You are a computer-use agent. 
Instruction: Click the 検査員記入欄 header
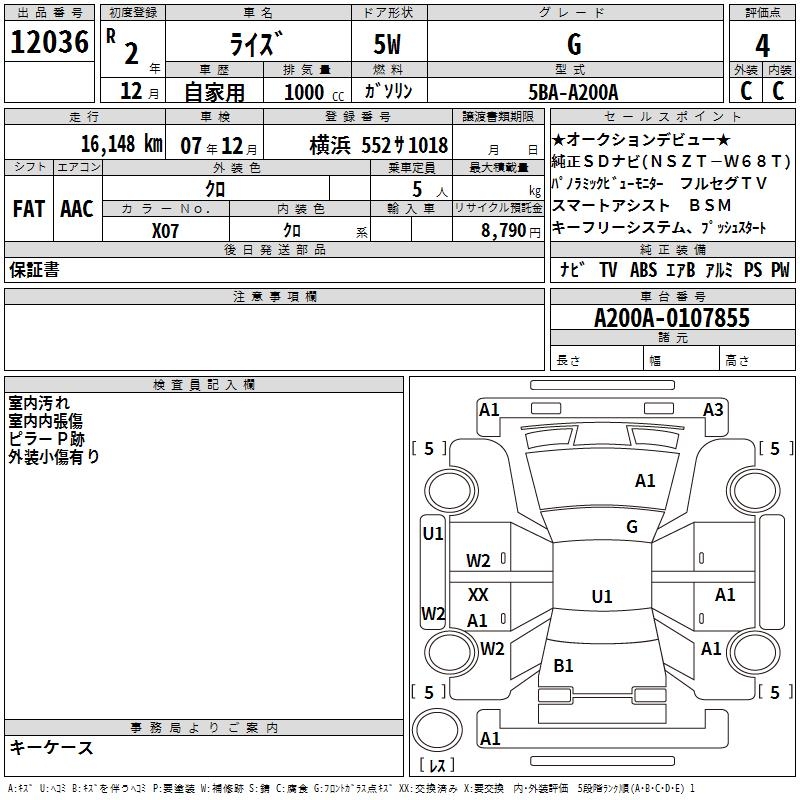pos(204,385)
